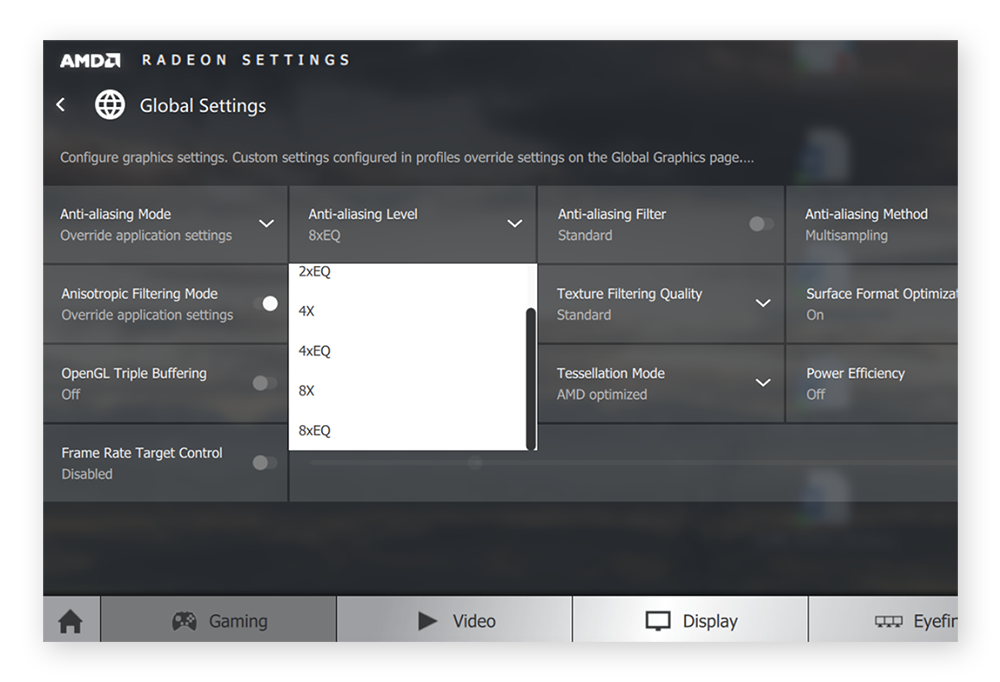This screenshot has height=682, width=1000.
Task: Click the Power Efficiency tile
Action: click(872, 383)
